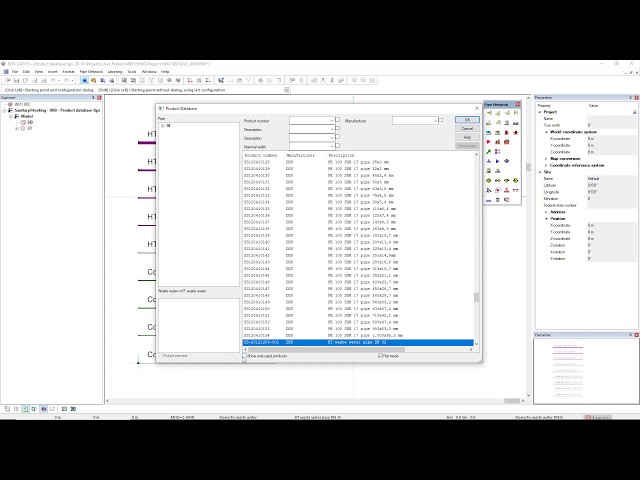Open the Nominal width dropdown
This screenshot has height=480, width=640.
pyautogui.click(x=332, y=146)
